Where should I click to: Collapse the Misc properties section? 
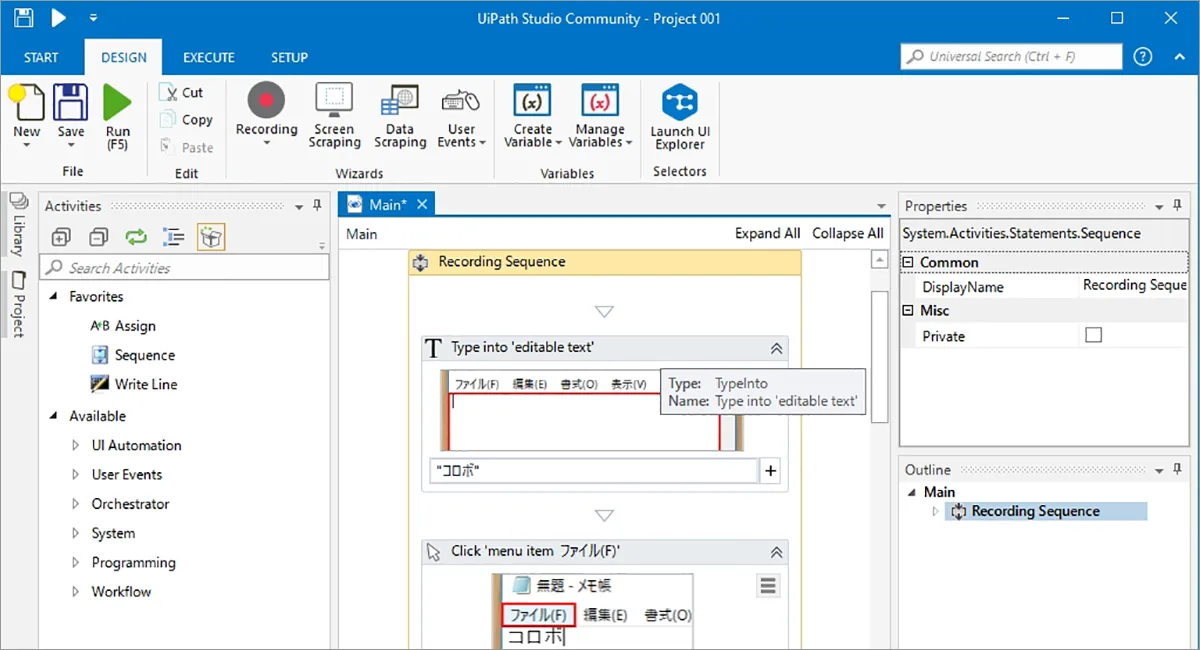click(909, 310)
